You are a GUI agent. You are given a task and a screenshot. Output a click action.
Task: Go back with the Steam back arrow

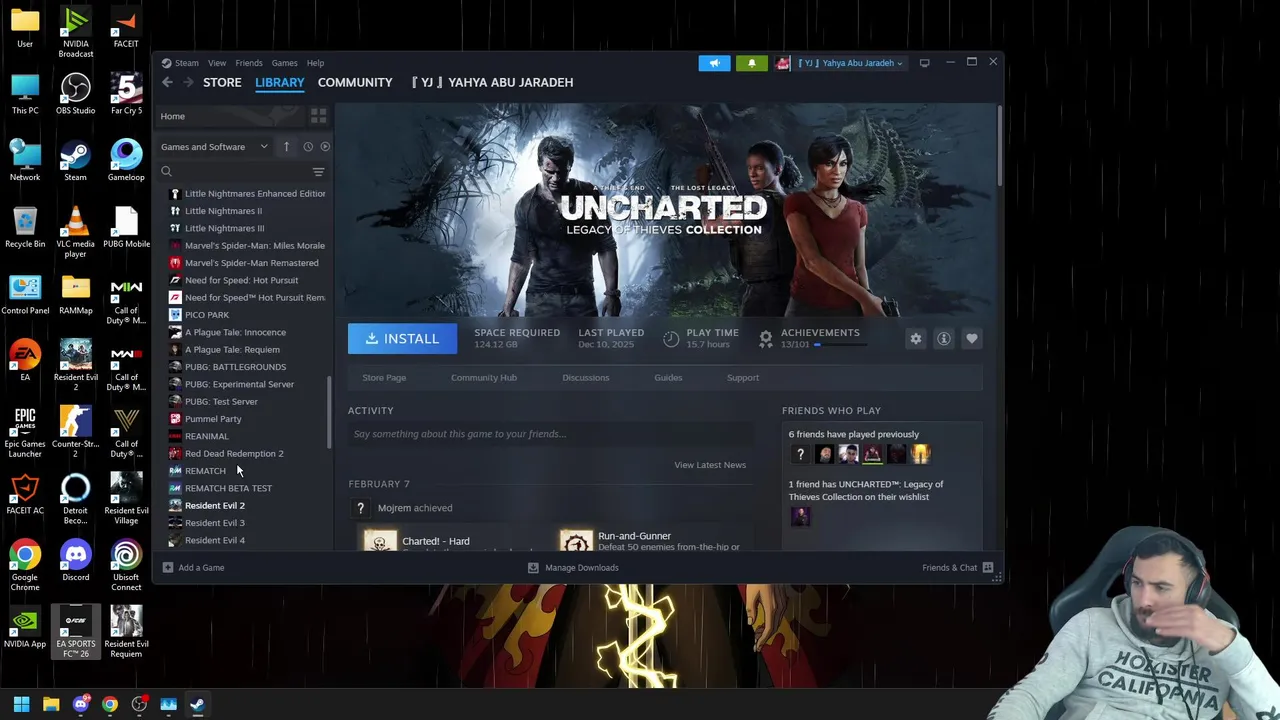pos(167,82)
